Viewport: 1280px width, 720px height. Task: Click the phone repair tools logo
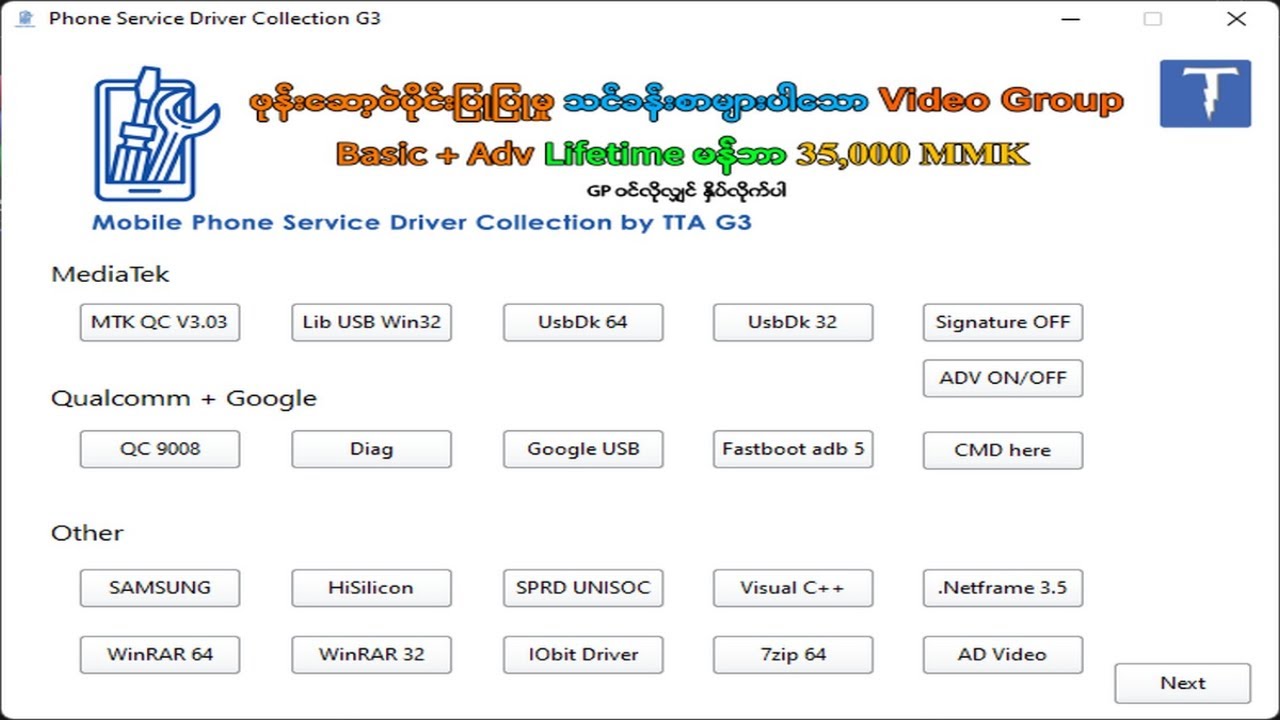pos(156,134)
